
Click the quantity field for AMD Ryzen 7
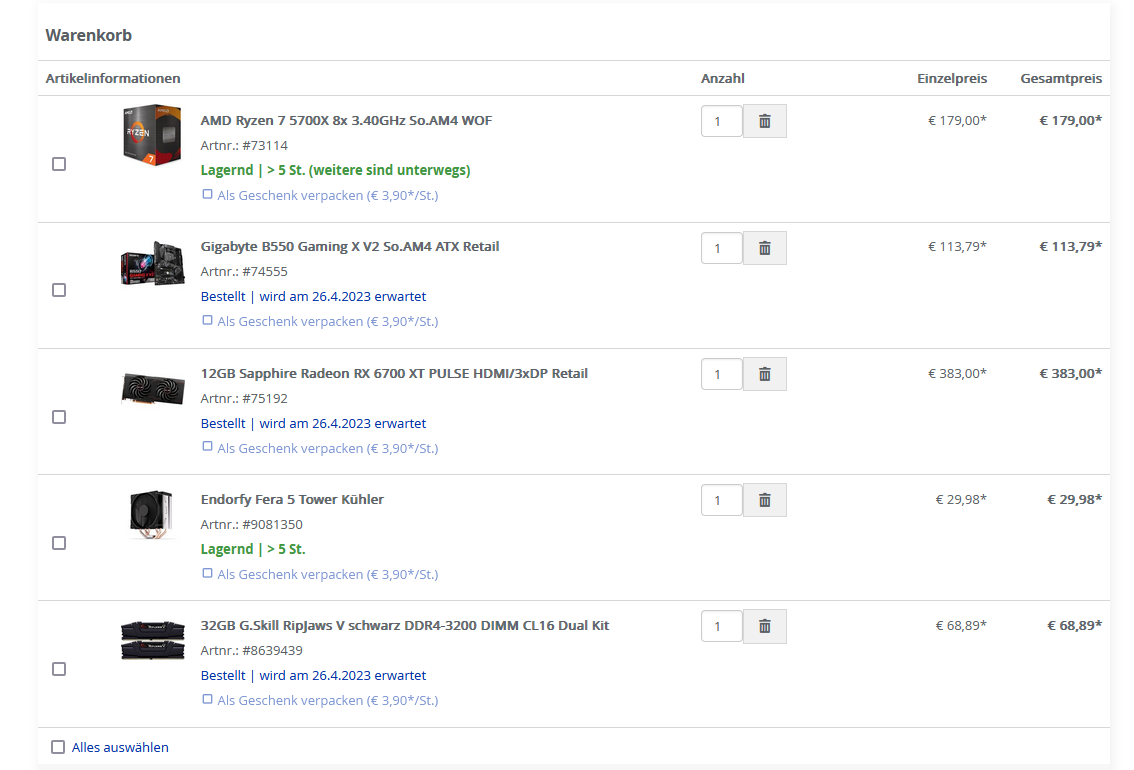(x=721, y=121)
